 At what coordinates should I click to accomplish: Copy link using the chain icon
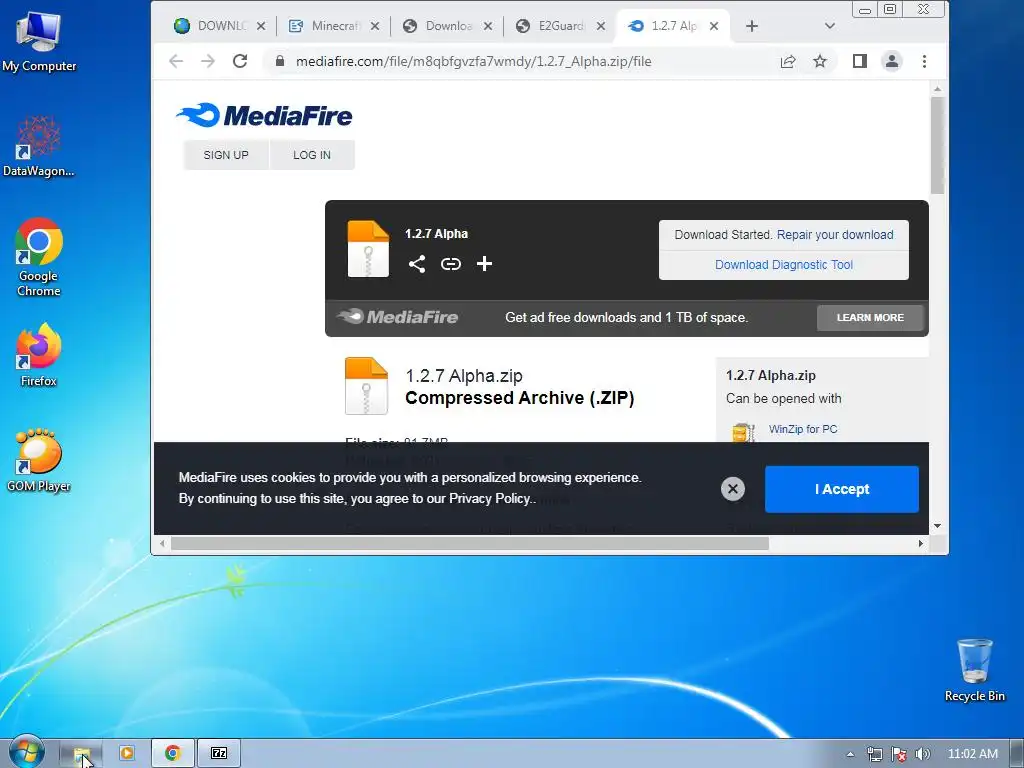tap(451, 264)
